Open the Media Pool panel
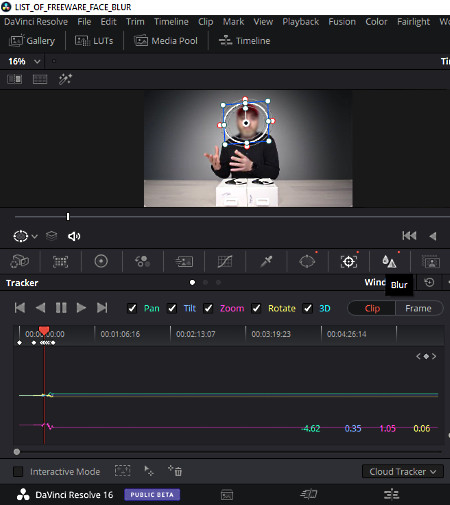Screen dimensions: 450x505 [x=166, y=41]
